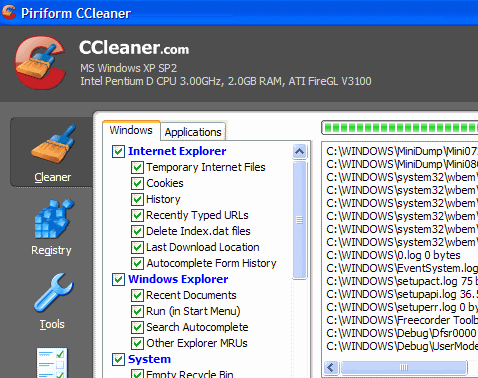Screen dimensions: 478x378
Task: Select the MiniDump\Mini08 result line
Action: pos(402,164)
